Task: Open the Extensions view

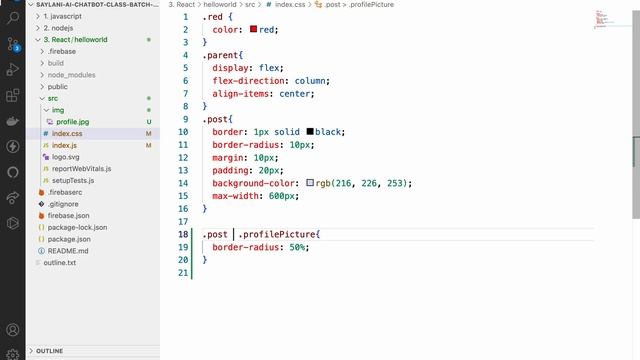Action: point(13,96)
